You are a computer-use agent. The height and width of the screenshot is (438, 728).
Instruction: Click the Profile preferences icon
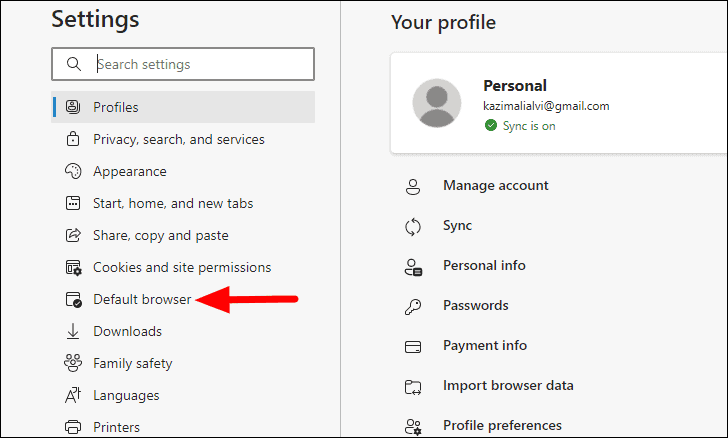(x=413, y=427)
